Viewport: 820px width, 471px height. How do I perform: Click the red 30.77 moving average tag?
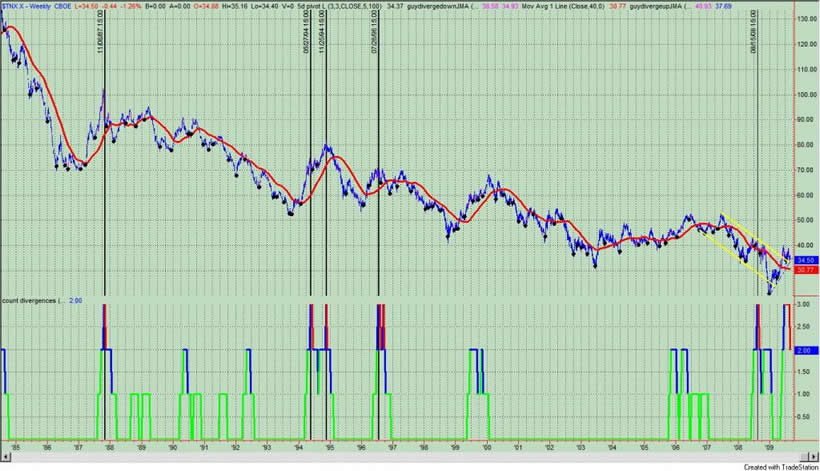(805, 269)
